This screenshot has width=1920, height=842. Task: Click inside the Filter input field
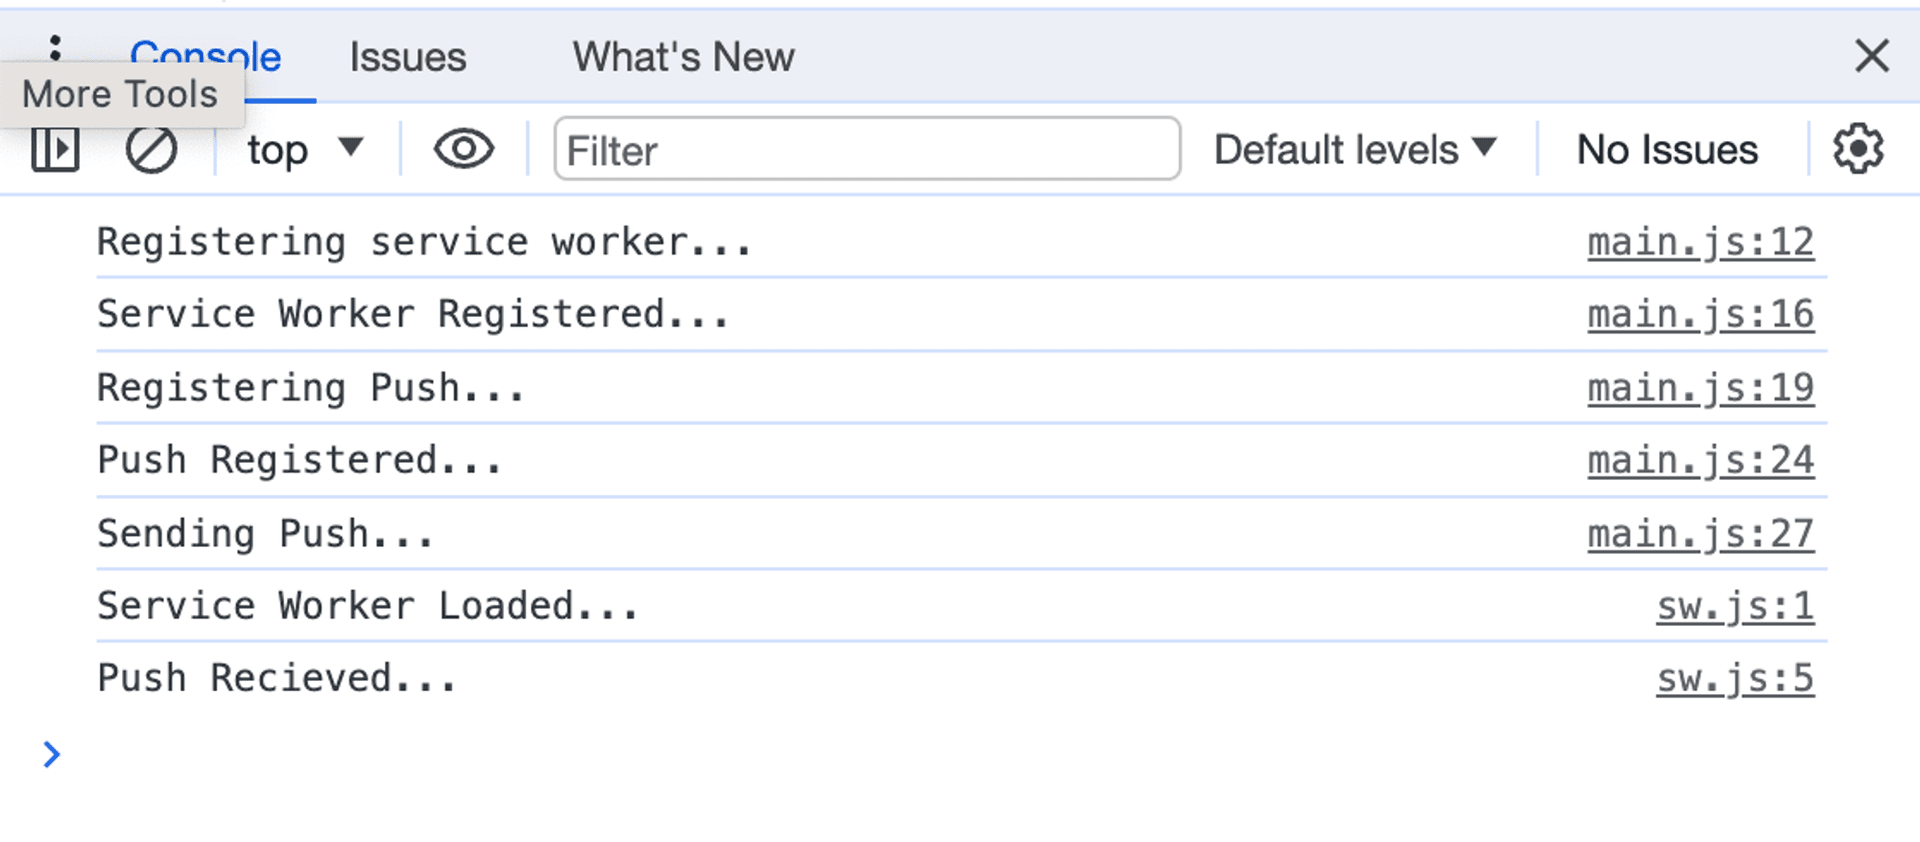click(866, 150)
